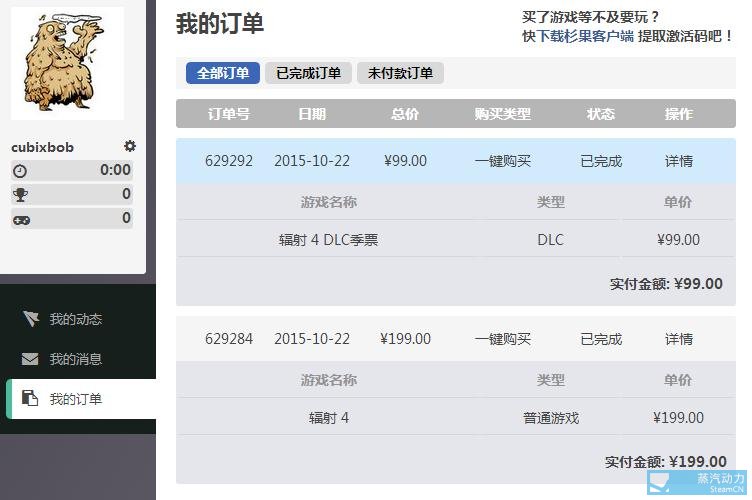752x500 pixels.
Task: Click the envelope 我的消息 icon
Action: [30, 359]
